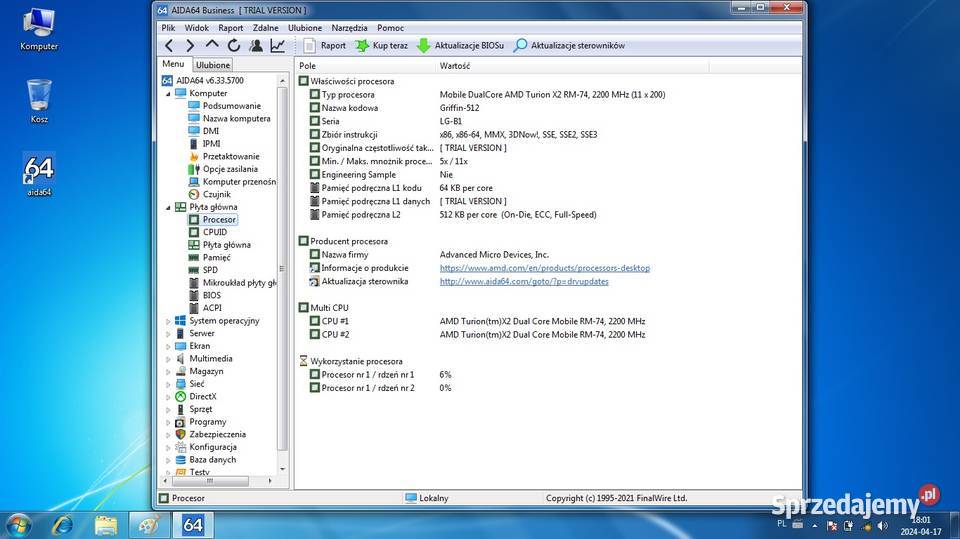Go forward with the right arrow toolbar icon
The width and height of the screenshot is (960, 539).
[x=190, y=45]
